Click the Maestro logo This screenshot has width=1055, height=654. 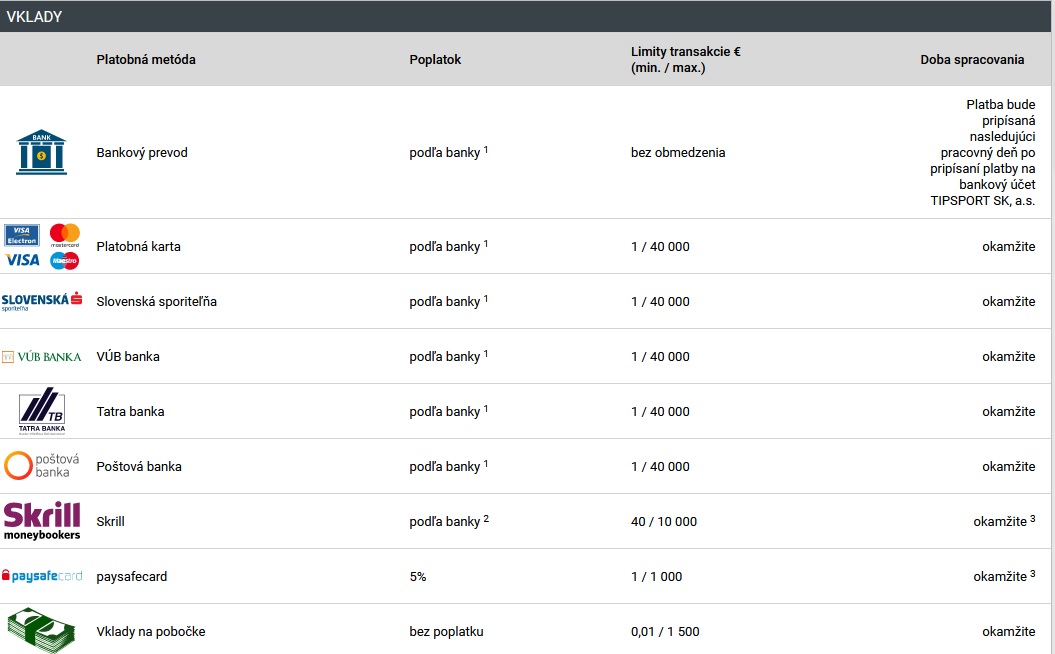point(65,260)
